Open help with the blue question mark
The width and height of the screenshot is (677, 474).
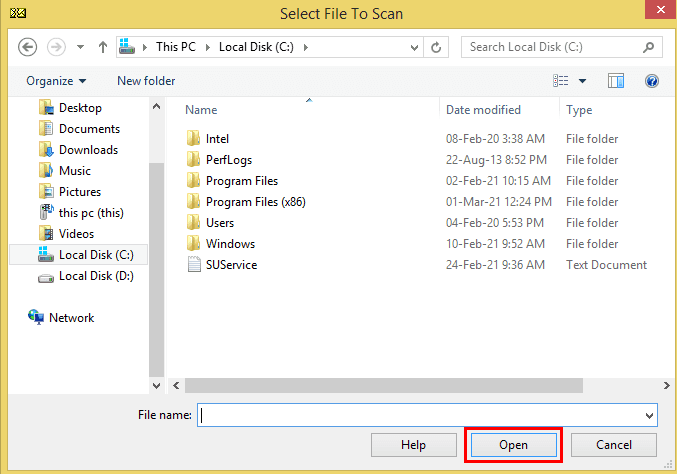tap(652, 81)
